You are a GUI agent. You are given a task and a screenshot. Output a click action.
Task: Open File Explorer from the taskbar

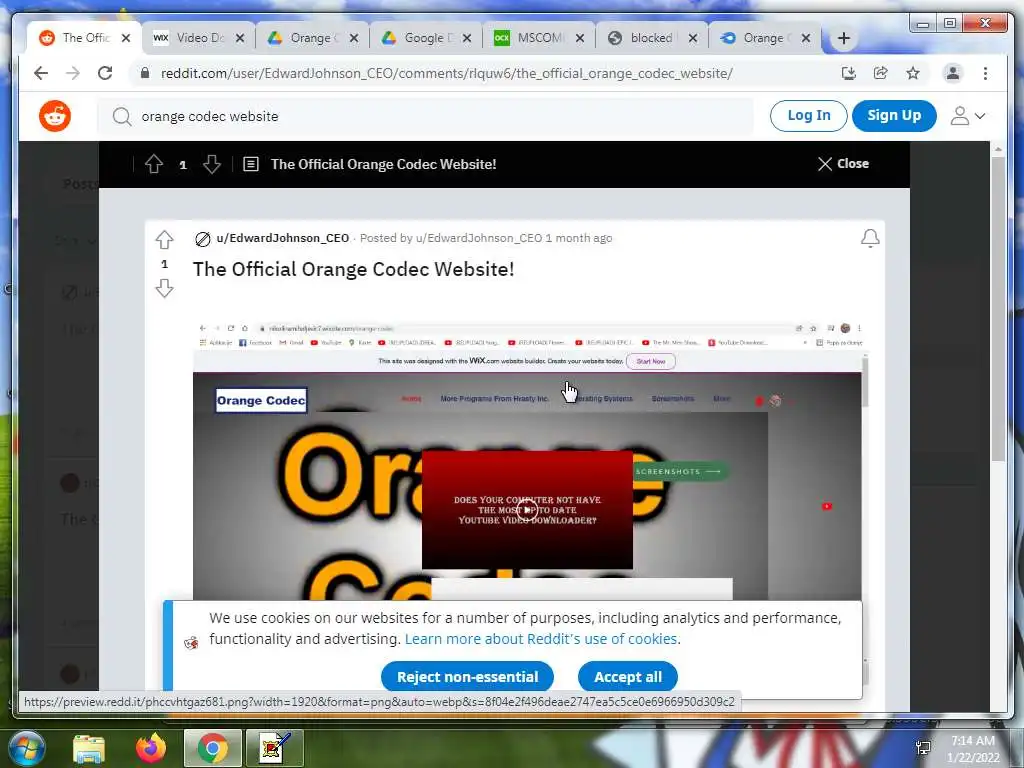click(x=89, y=748)
